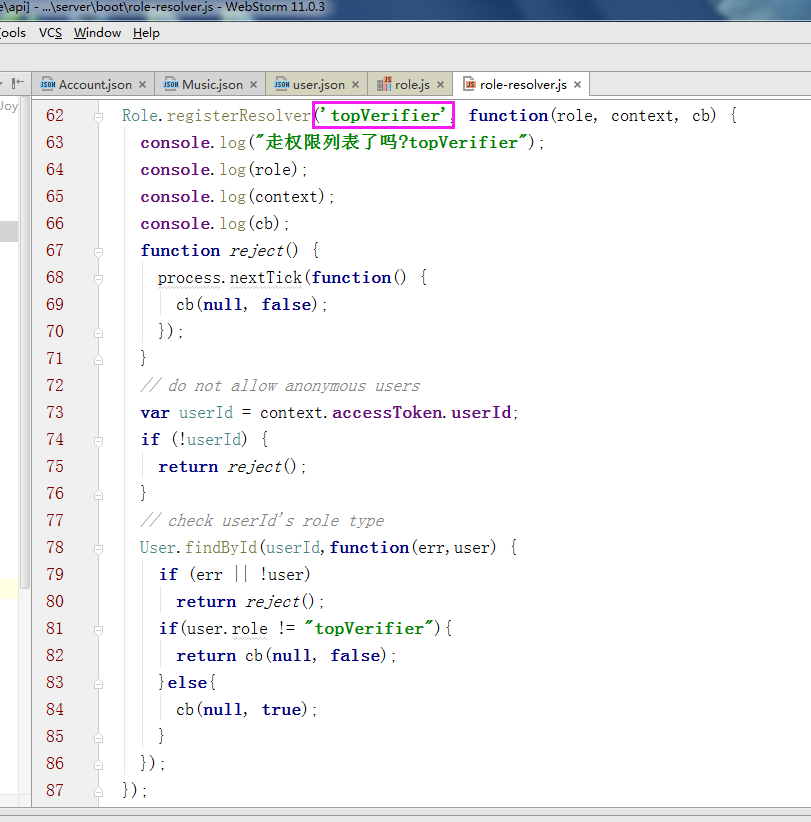The width and height of the screenshot is (811, 822).
Task: Click the JSON file icon on user.json tab
Action: pyautogui.click(x=282, y=84)
